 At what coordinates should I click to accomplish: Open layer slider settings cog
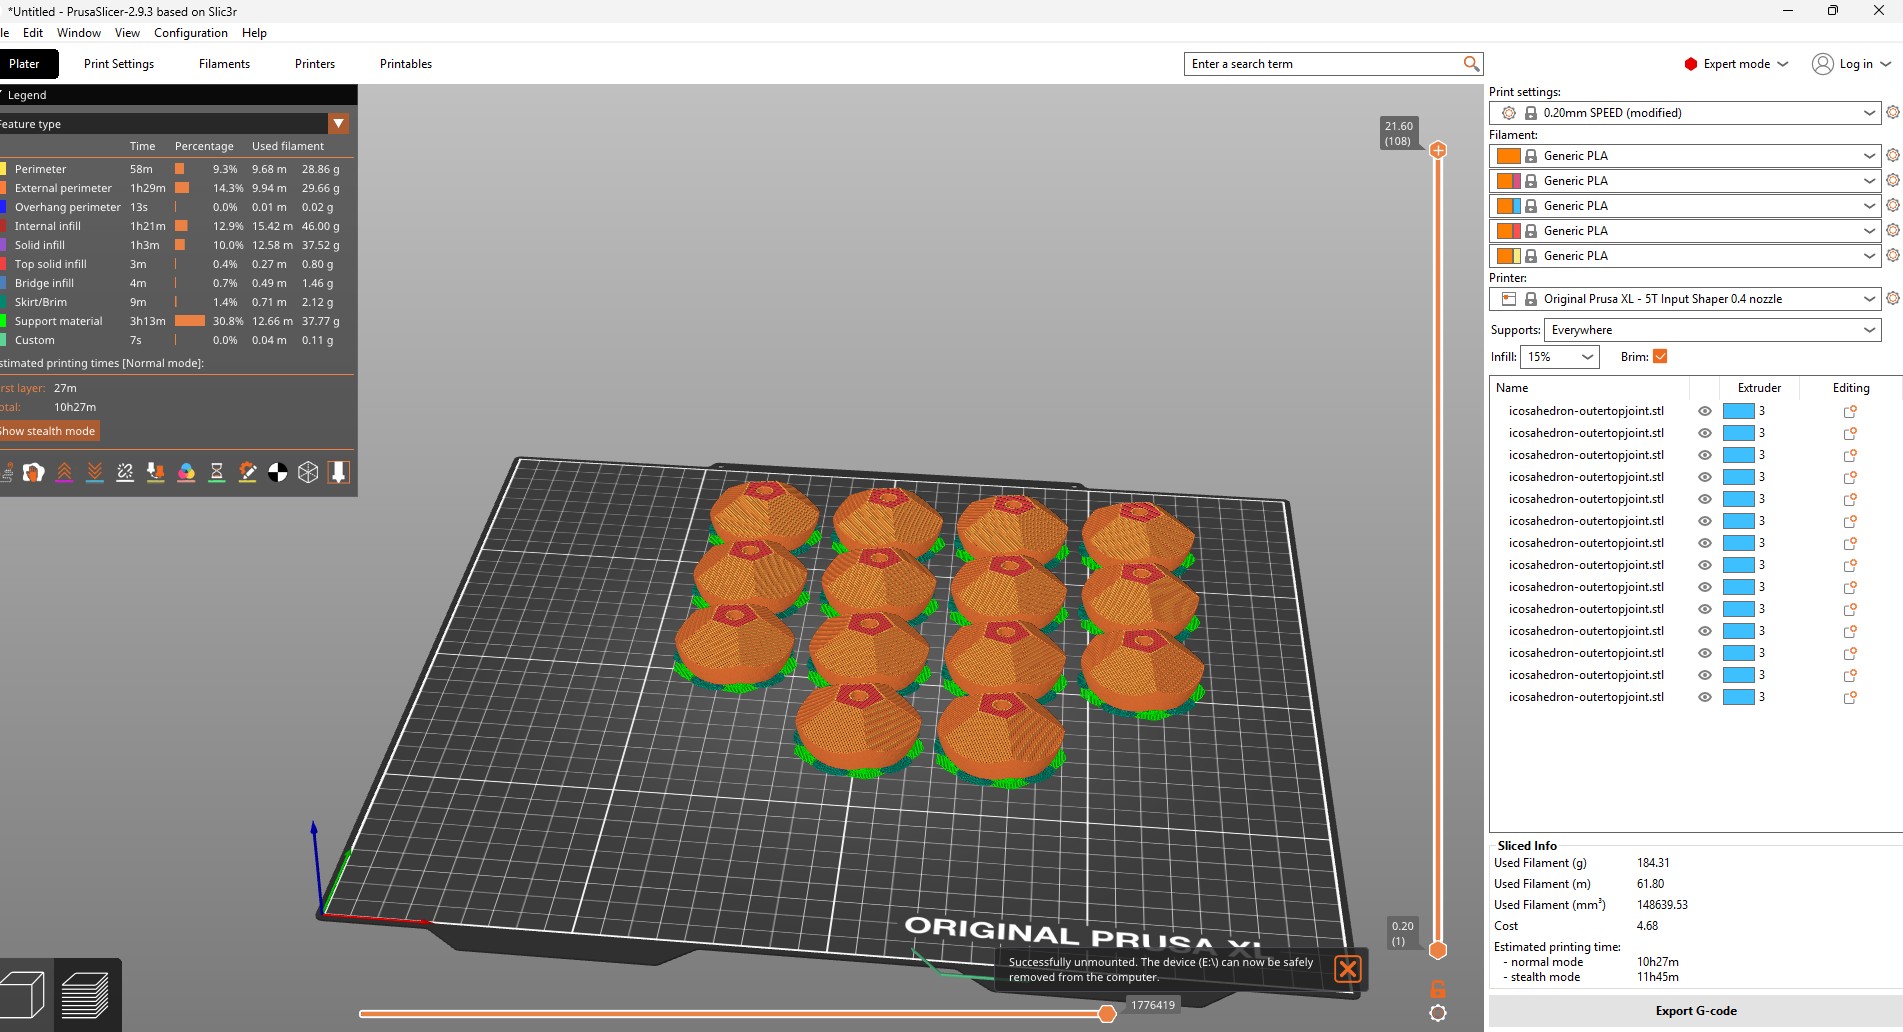[1437, 1013]
